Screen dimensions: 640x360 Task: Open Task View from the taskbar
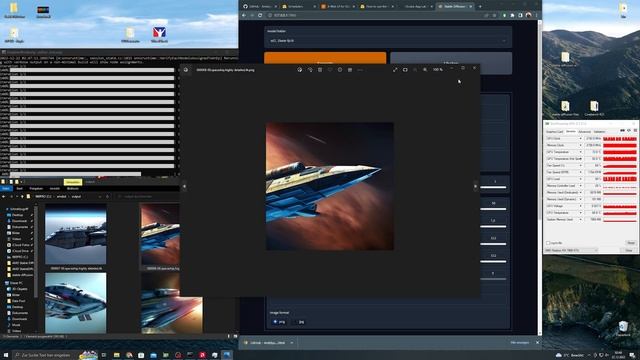(x=104, y=355)
